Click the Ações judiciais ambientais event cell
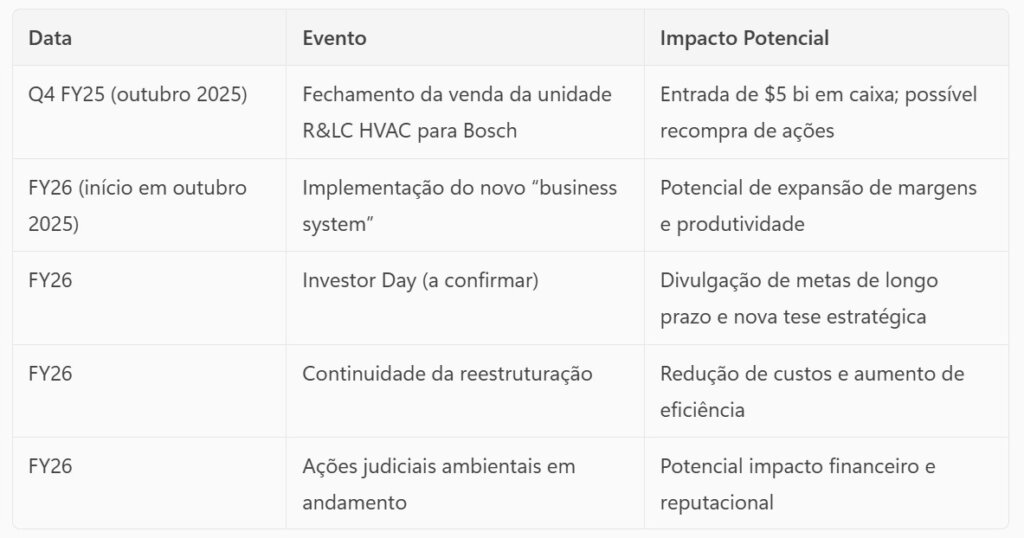 tap(438, 484)
